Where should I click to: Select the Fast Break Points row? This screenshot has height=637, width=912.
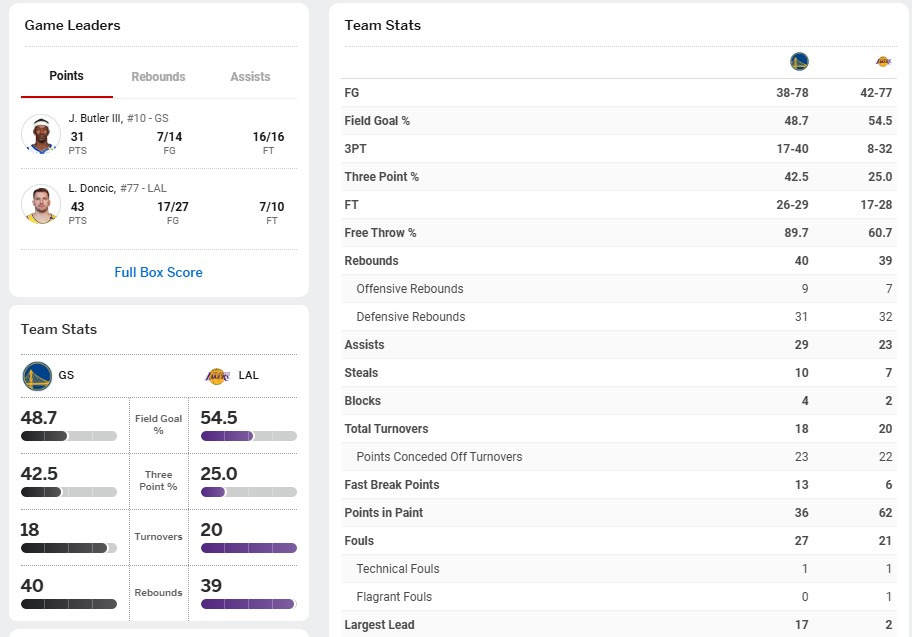coord(619,485)
